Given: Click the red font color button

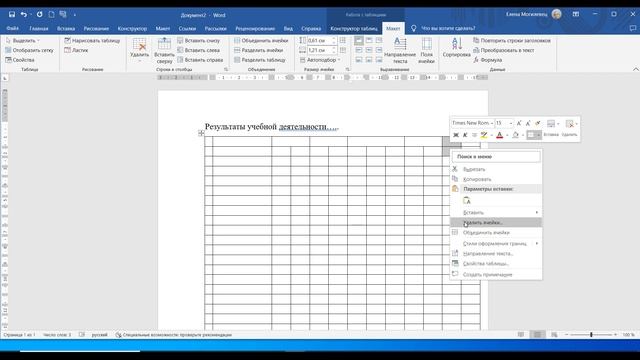Looking at the screenshot, I should pyautogui.click(x=500, y=135).
